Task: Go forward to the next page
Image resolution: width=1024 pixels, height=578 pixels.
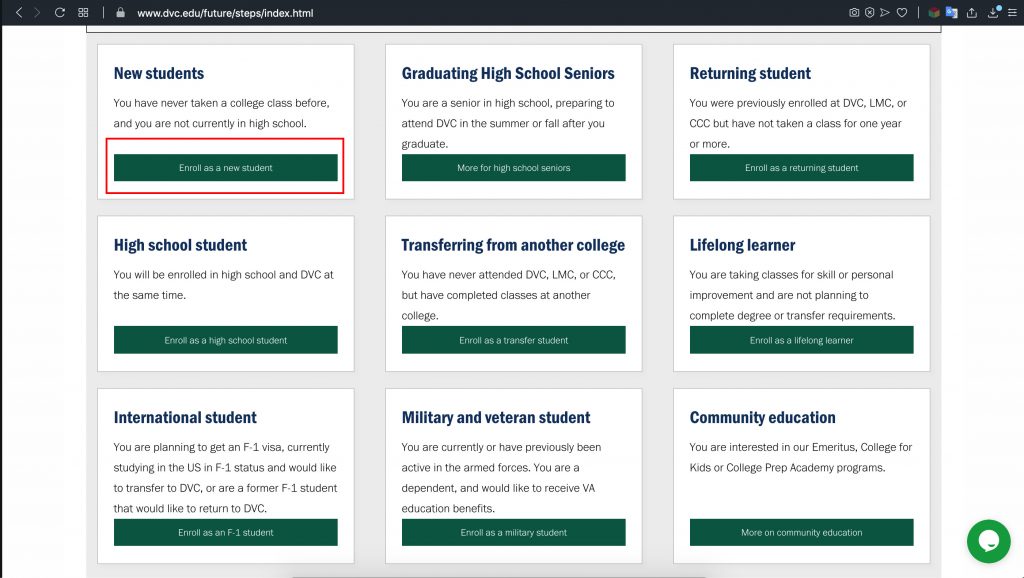Action: tap(37, 12)
